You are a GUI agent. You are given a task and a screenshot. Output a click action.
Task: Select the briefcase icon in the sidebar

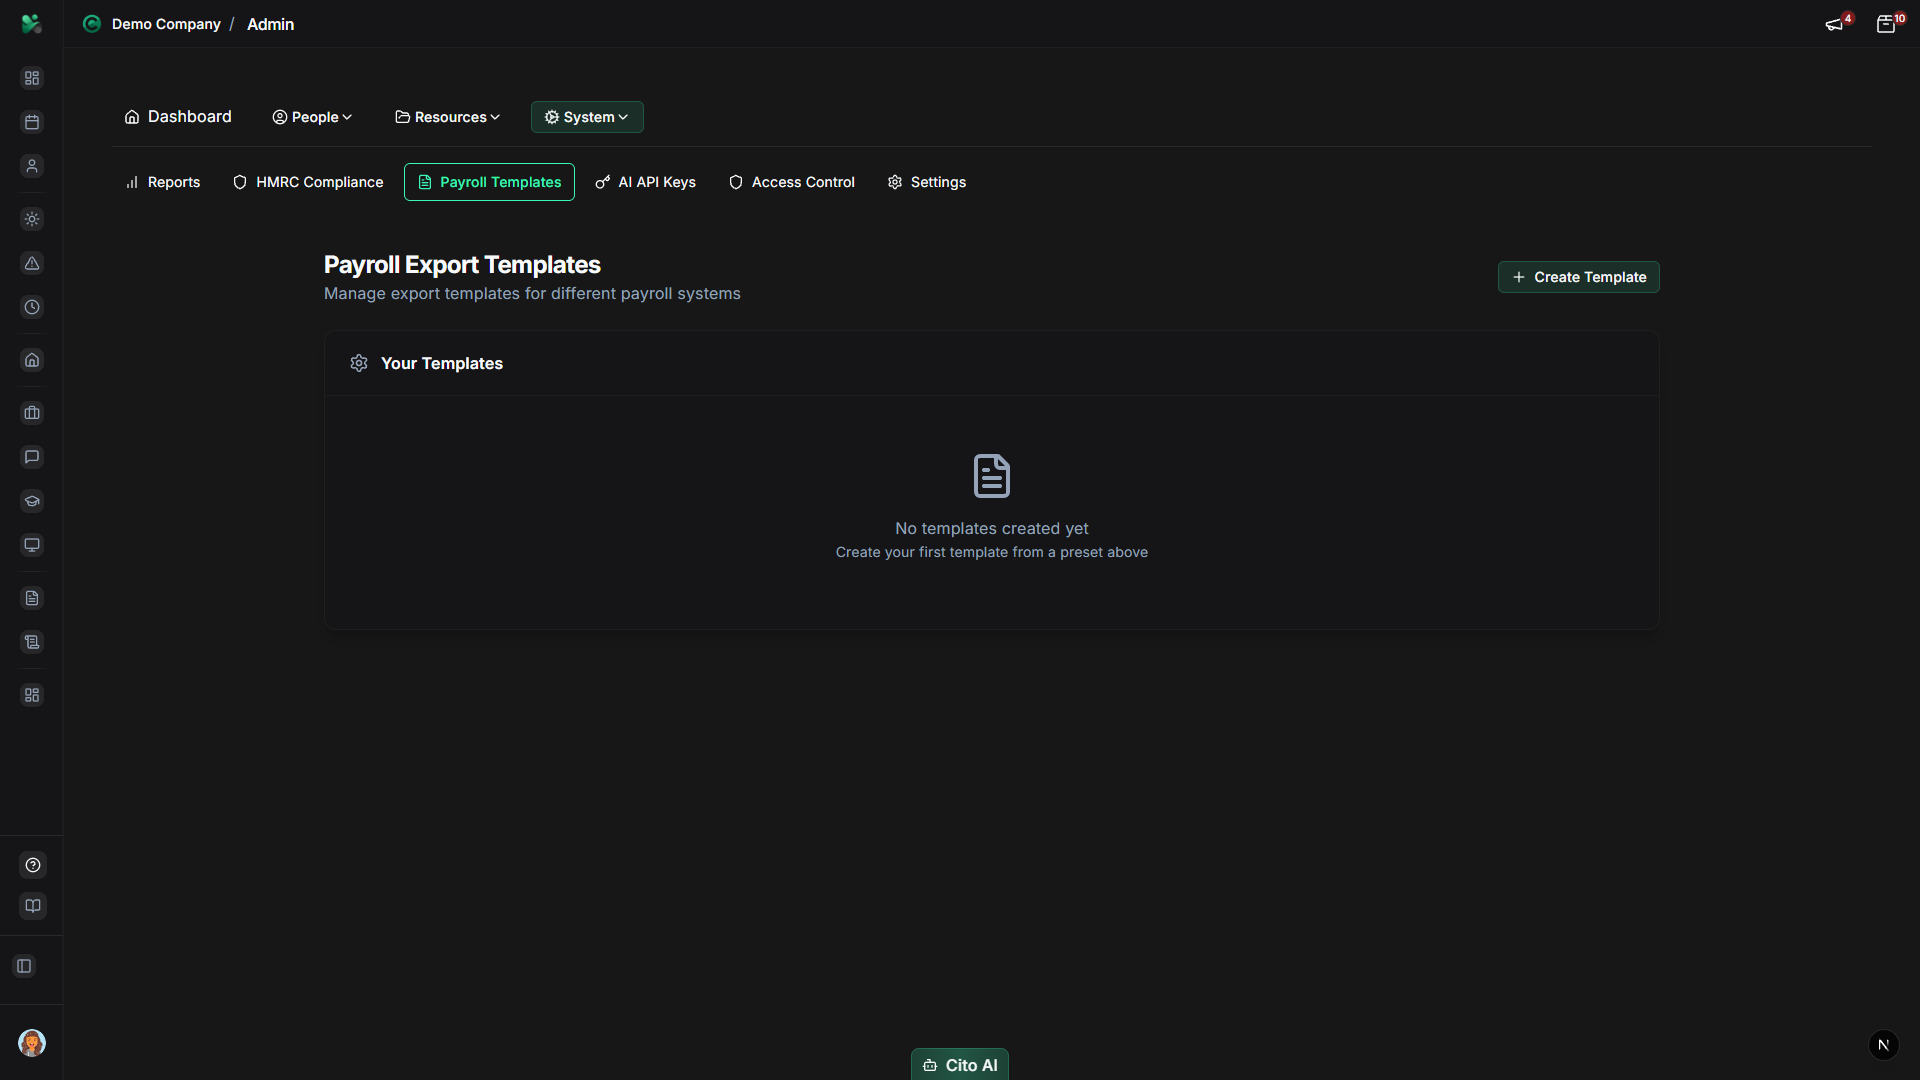click(x=32, y=413)
